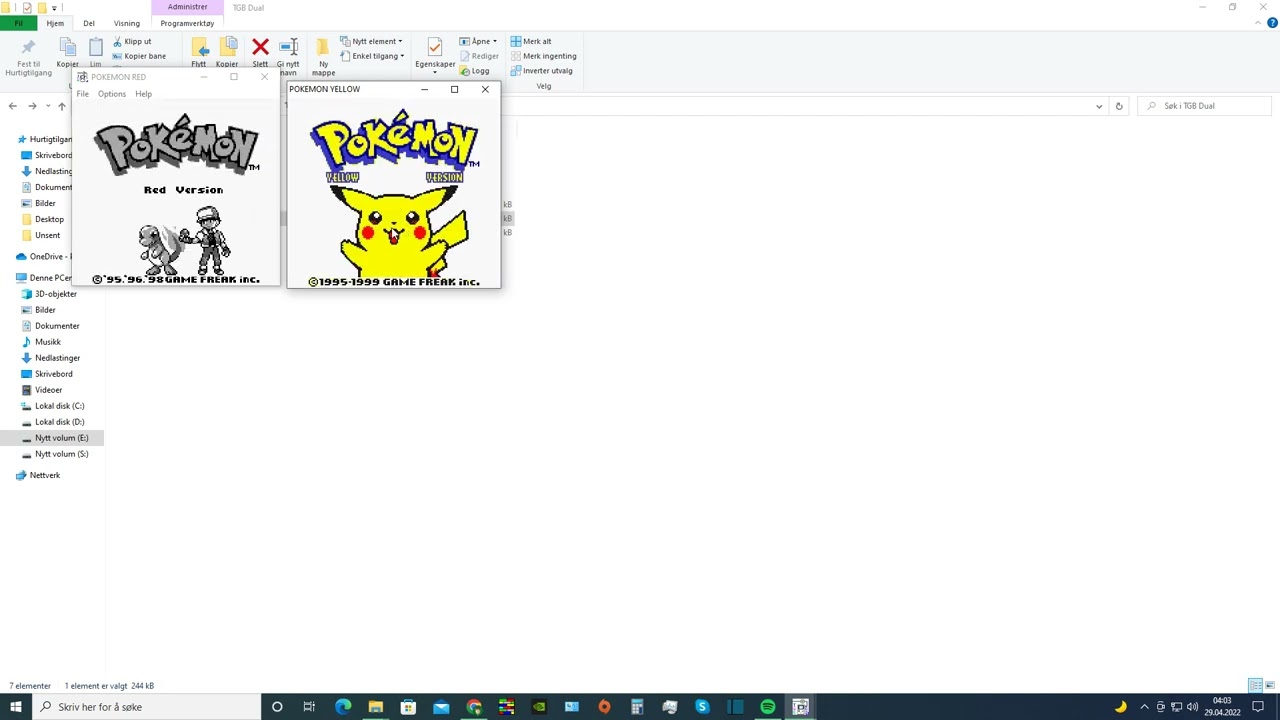The height and width of the screenshot is (720, 1280).
Task: Select Nettverk in navigation pane
Action: click(x=38, y=475)
